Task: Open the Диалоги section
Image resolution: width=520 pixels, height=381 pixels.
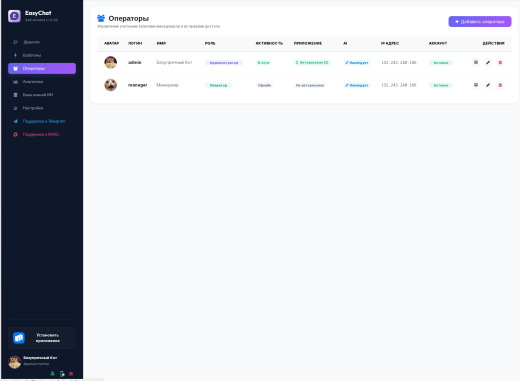Action: [x=42, y=42]
